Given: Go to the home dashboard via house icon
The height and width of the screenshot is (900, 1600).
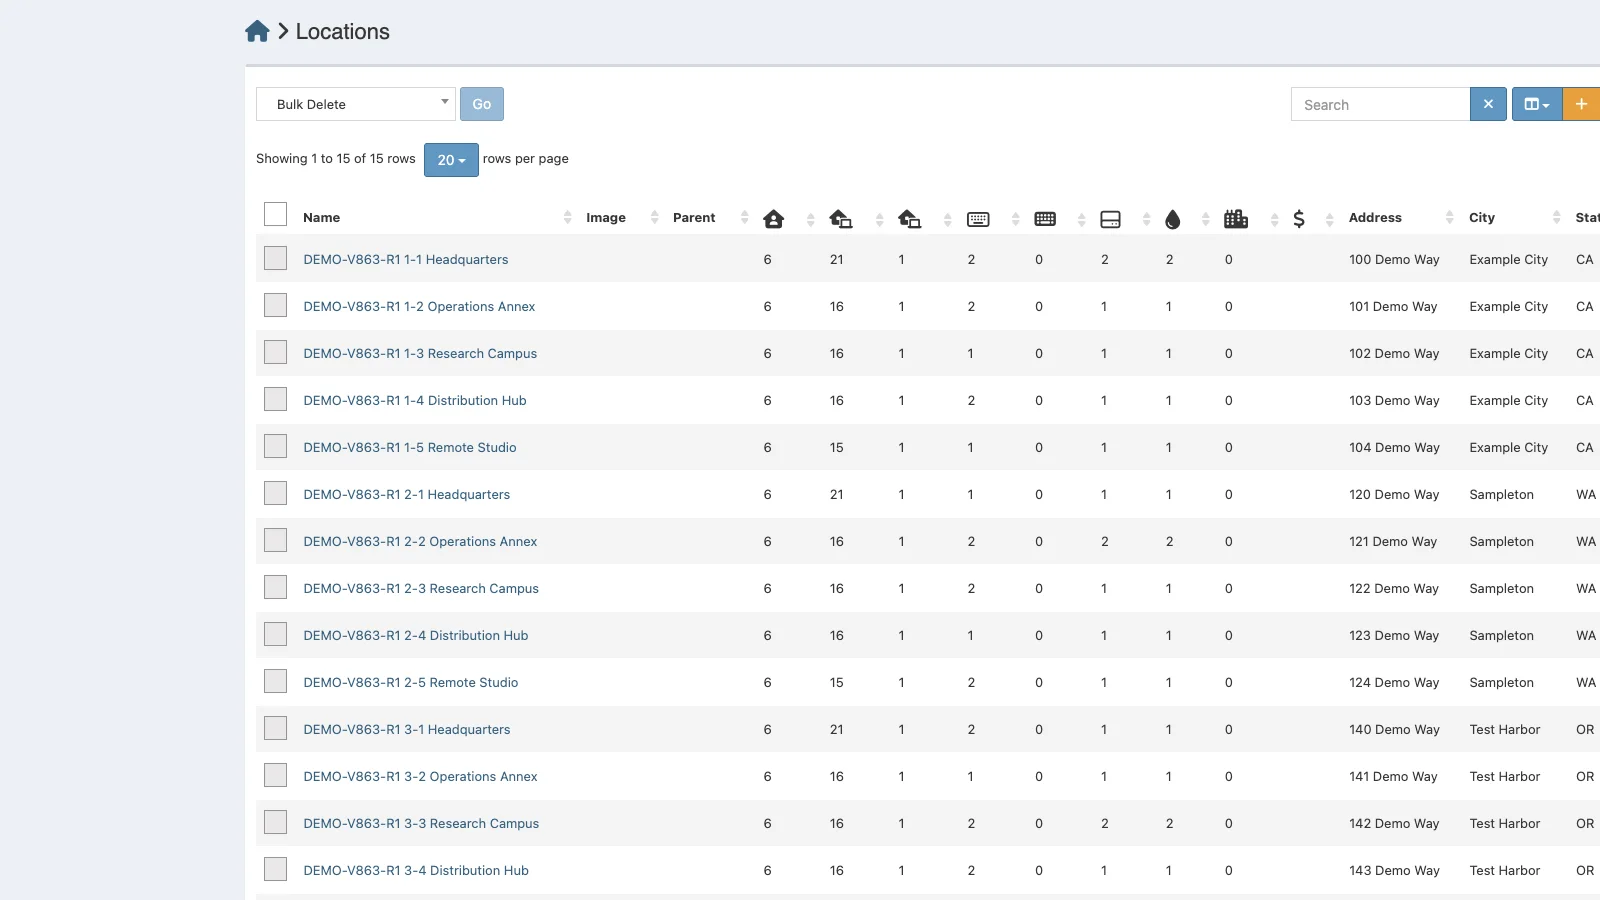Looking at the screenshot, I should (257, 31).
